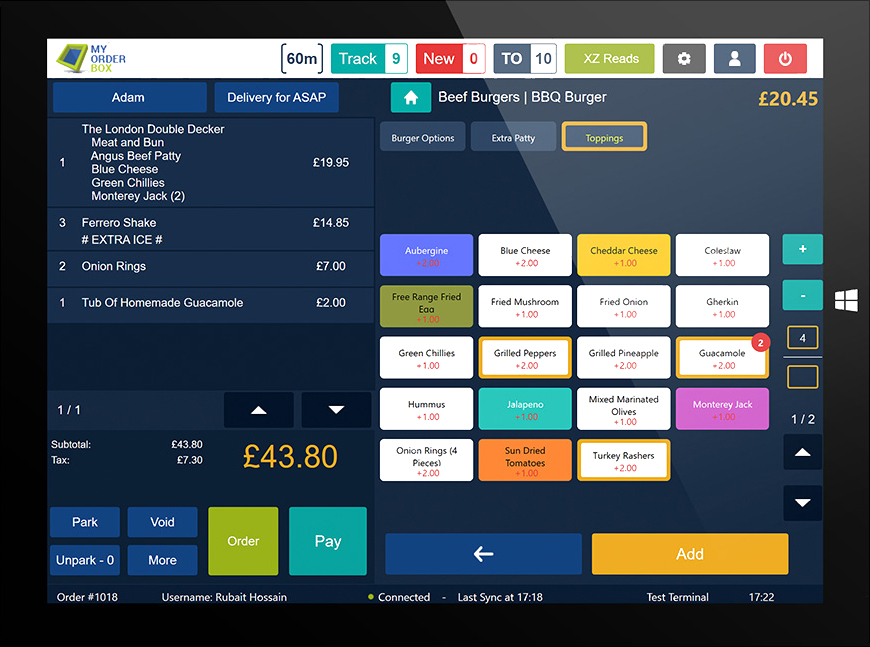Image resolution: width=870 pixels, height=647 pixels.
Task: Toggle the Blue Cheese topping
Action: point(525,255)
